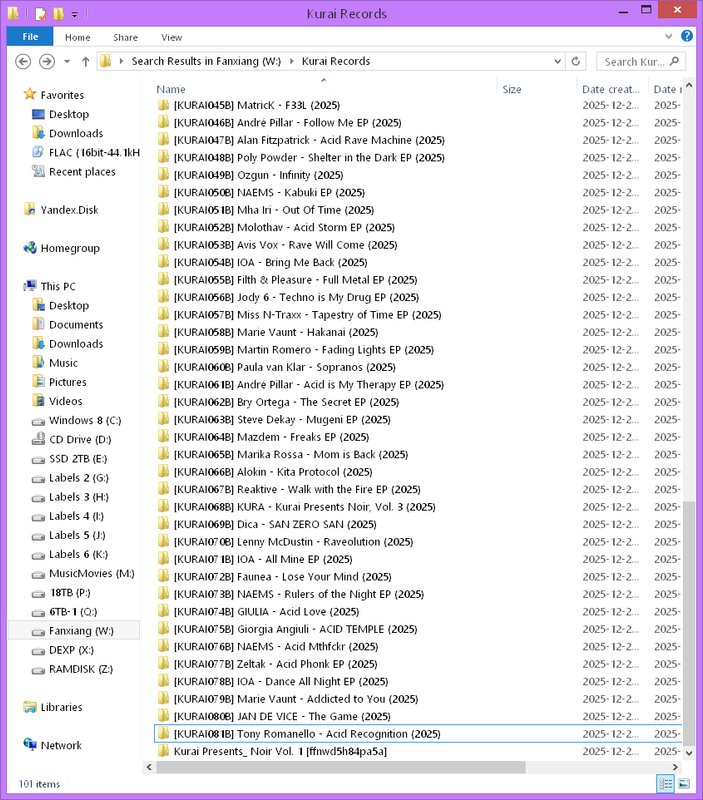Click the search magnifier icon
The width and height of the screenshot is (703, 800).
[x=674, y=61]
